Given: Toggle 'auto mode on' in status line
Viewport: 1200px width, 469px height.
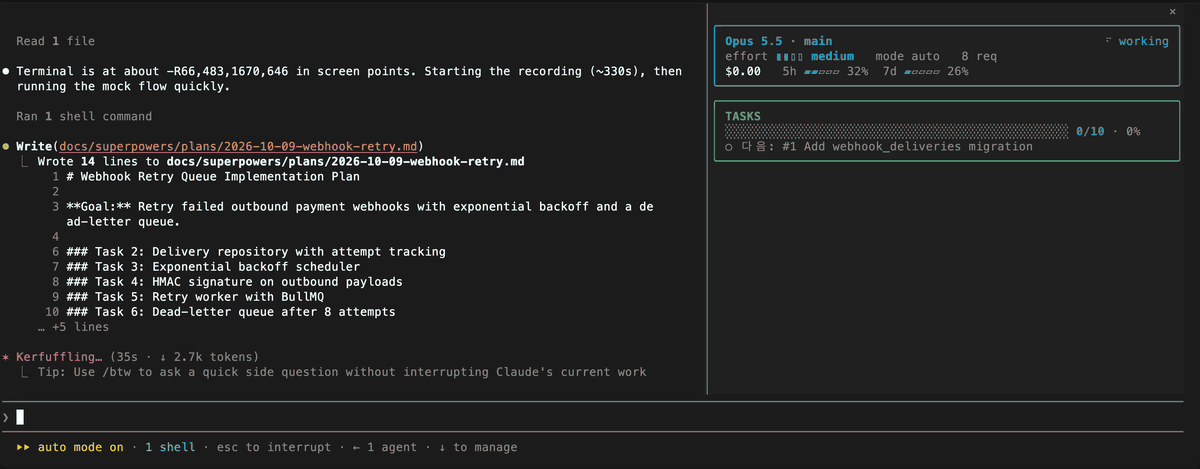Looking at the screenshot, I should 81,447.
